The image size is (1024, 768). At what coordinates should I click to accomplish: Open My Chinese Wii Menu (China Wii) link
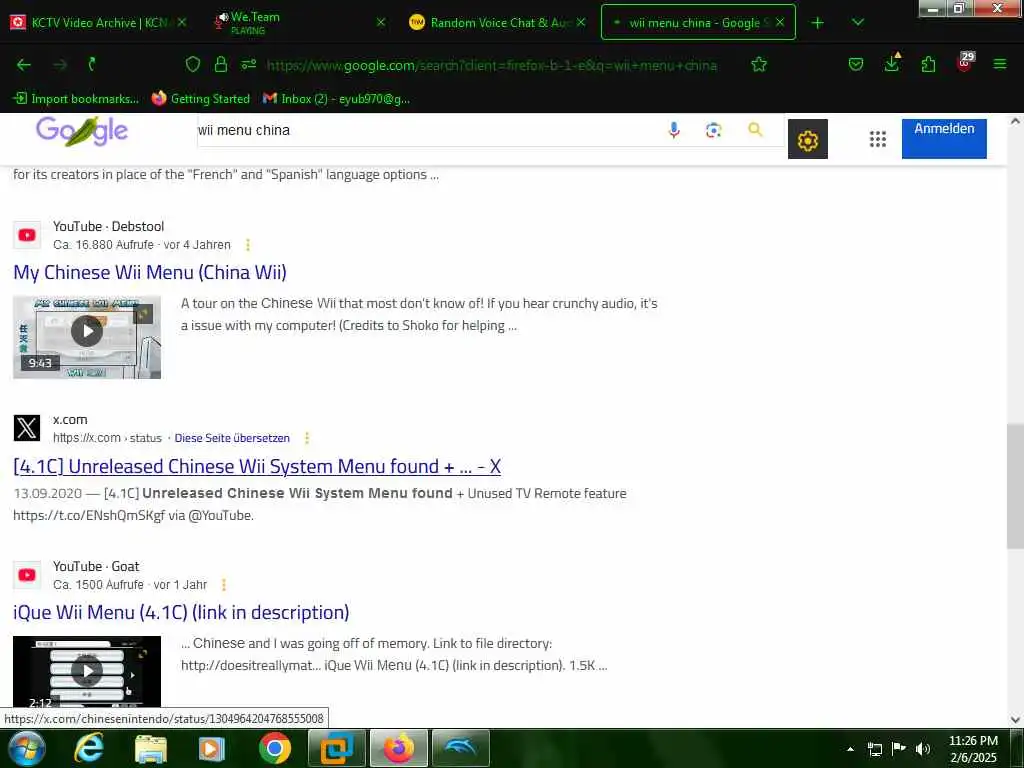tap(150, 272)
